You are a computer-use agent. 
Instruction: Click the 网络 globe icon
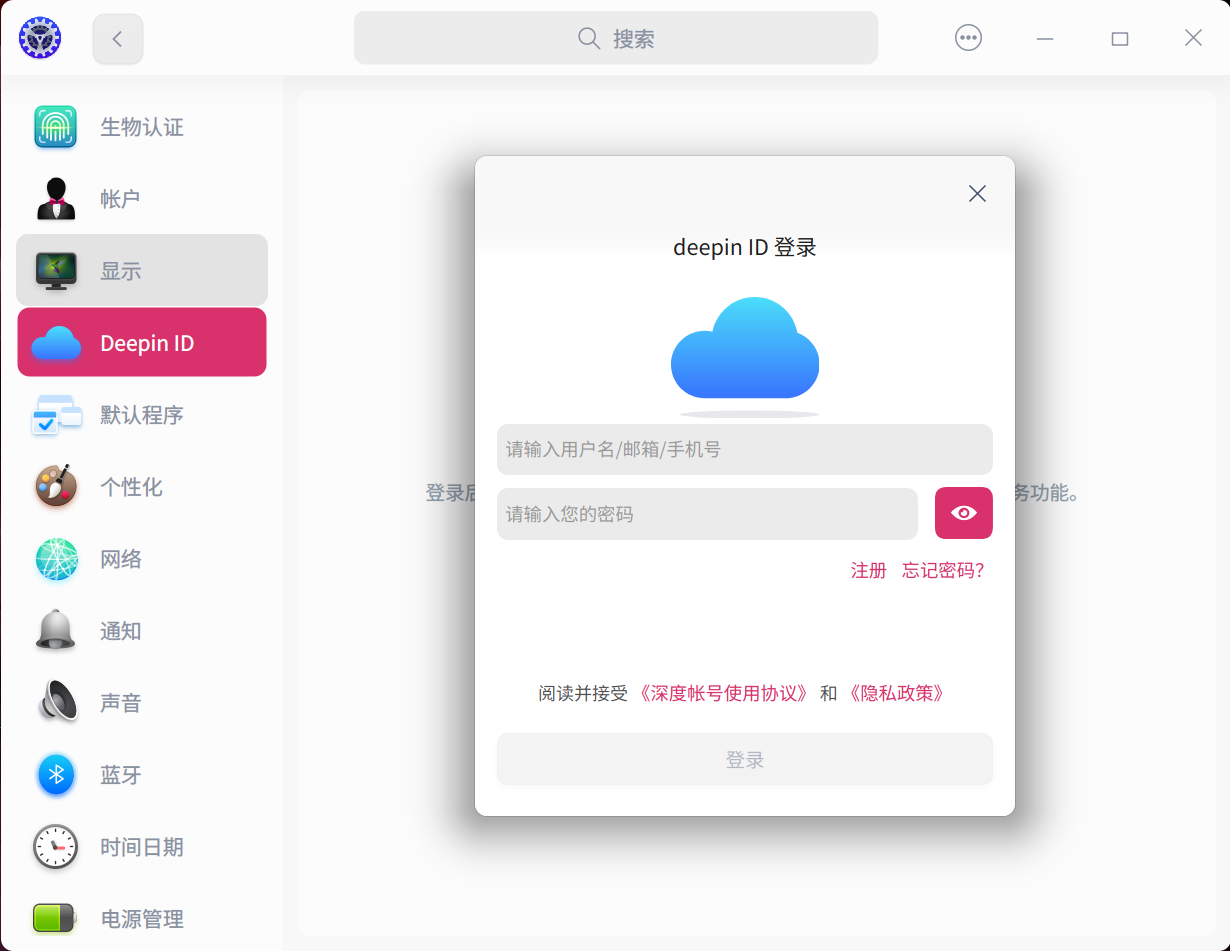(56, 559)
